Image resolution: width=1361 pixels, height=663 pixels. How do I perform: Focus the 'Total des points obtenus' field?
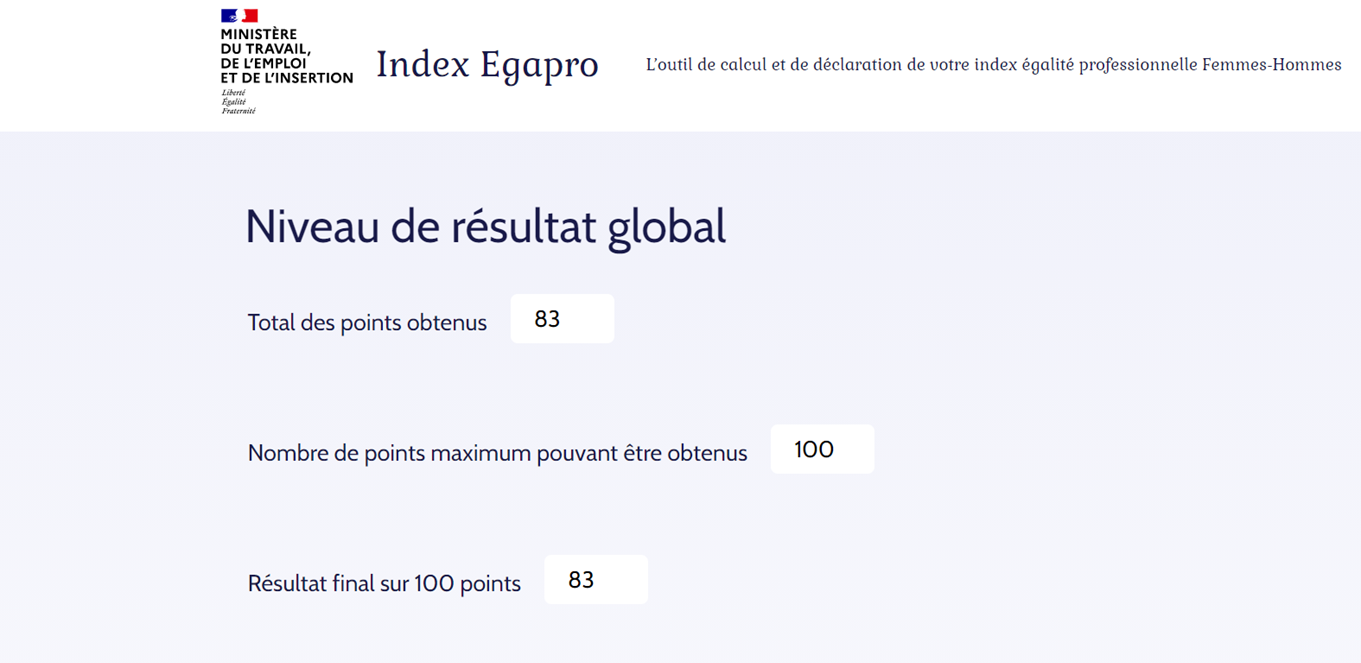(562, 319)
